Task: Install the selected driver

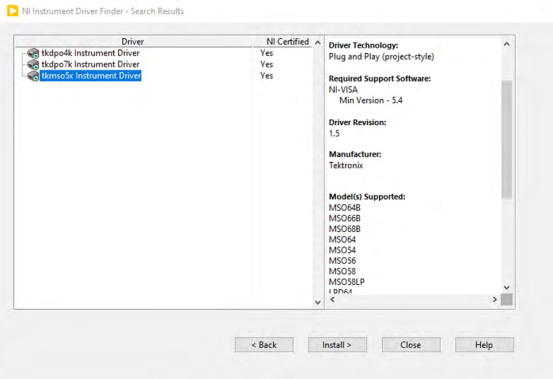Action: click(337, 345)
